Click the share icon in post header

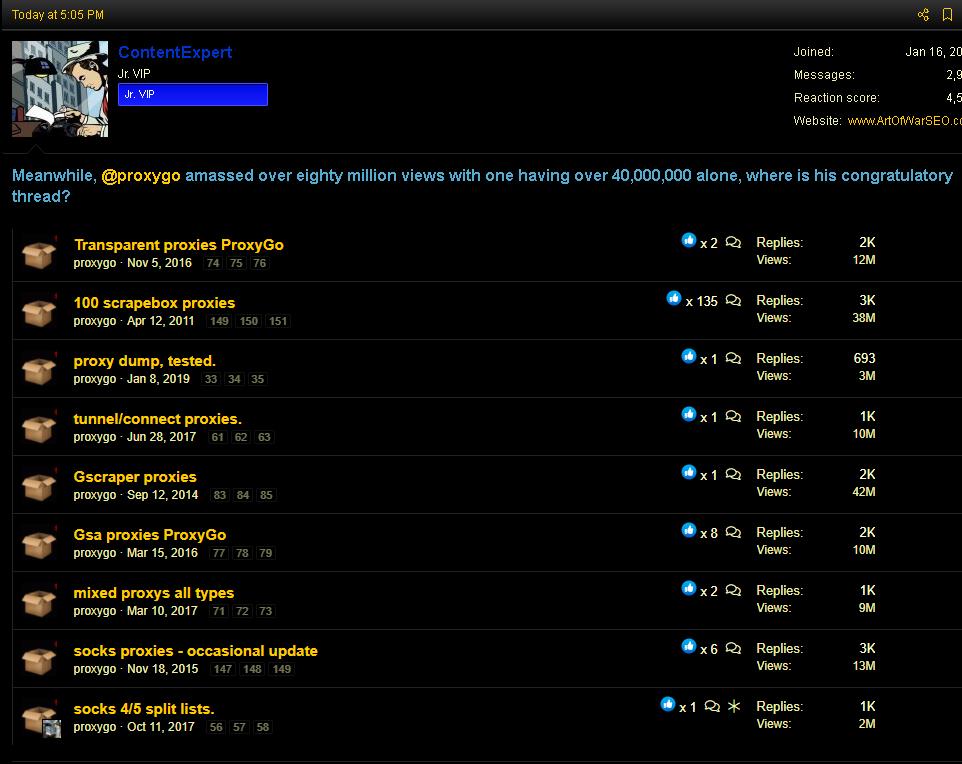[923, 15]
